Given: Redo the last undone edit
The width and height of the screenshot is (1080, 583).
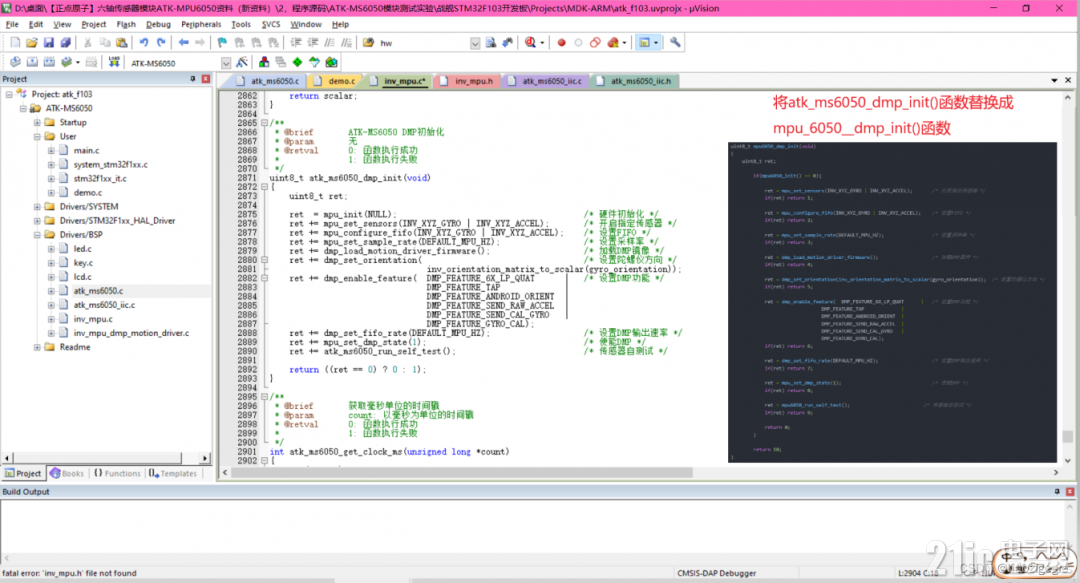Looking at the screenshot, I should click(x=161, y=43).
